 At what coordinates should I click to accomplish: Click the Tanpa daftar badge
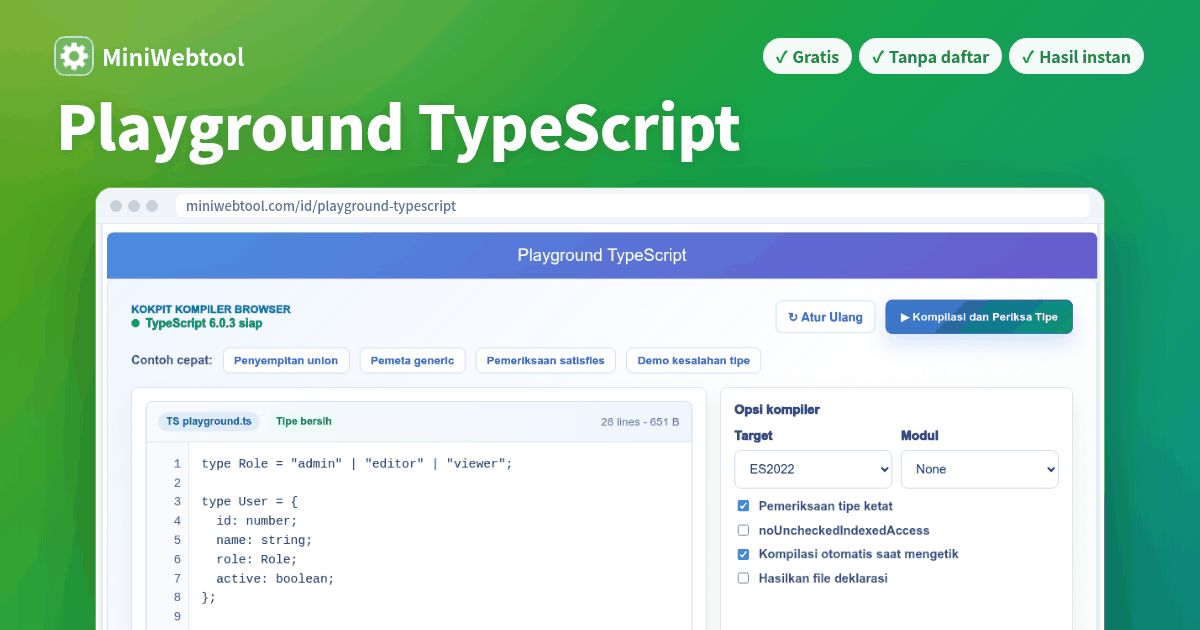(931, 57)
